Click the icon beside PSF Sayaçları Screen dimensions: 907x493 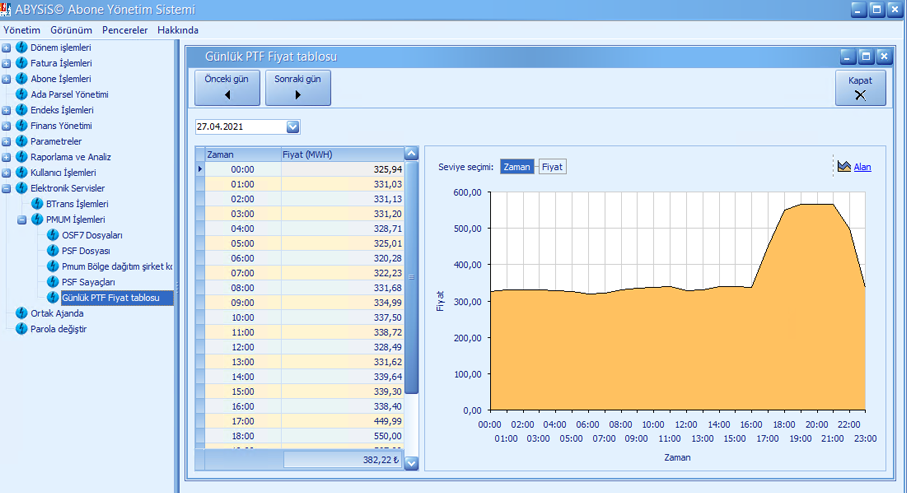pyautogui.click(x=53, y=282)
